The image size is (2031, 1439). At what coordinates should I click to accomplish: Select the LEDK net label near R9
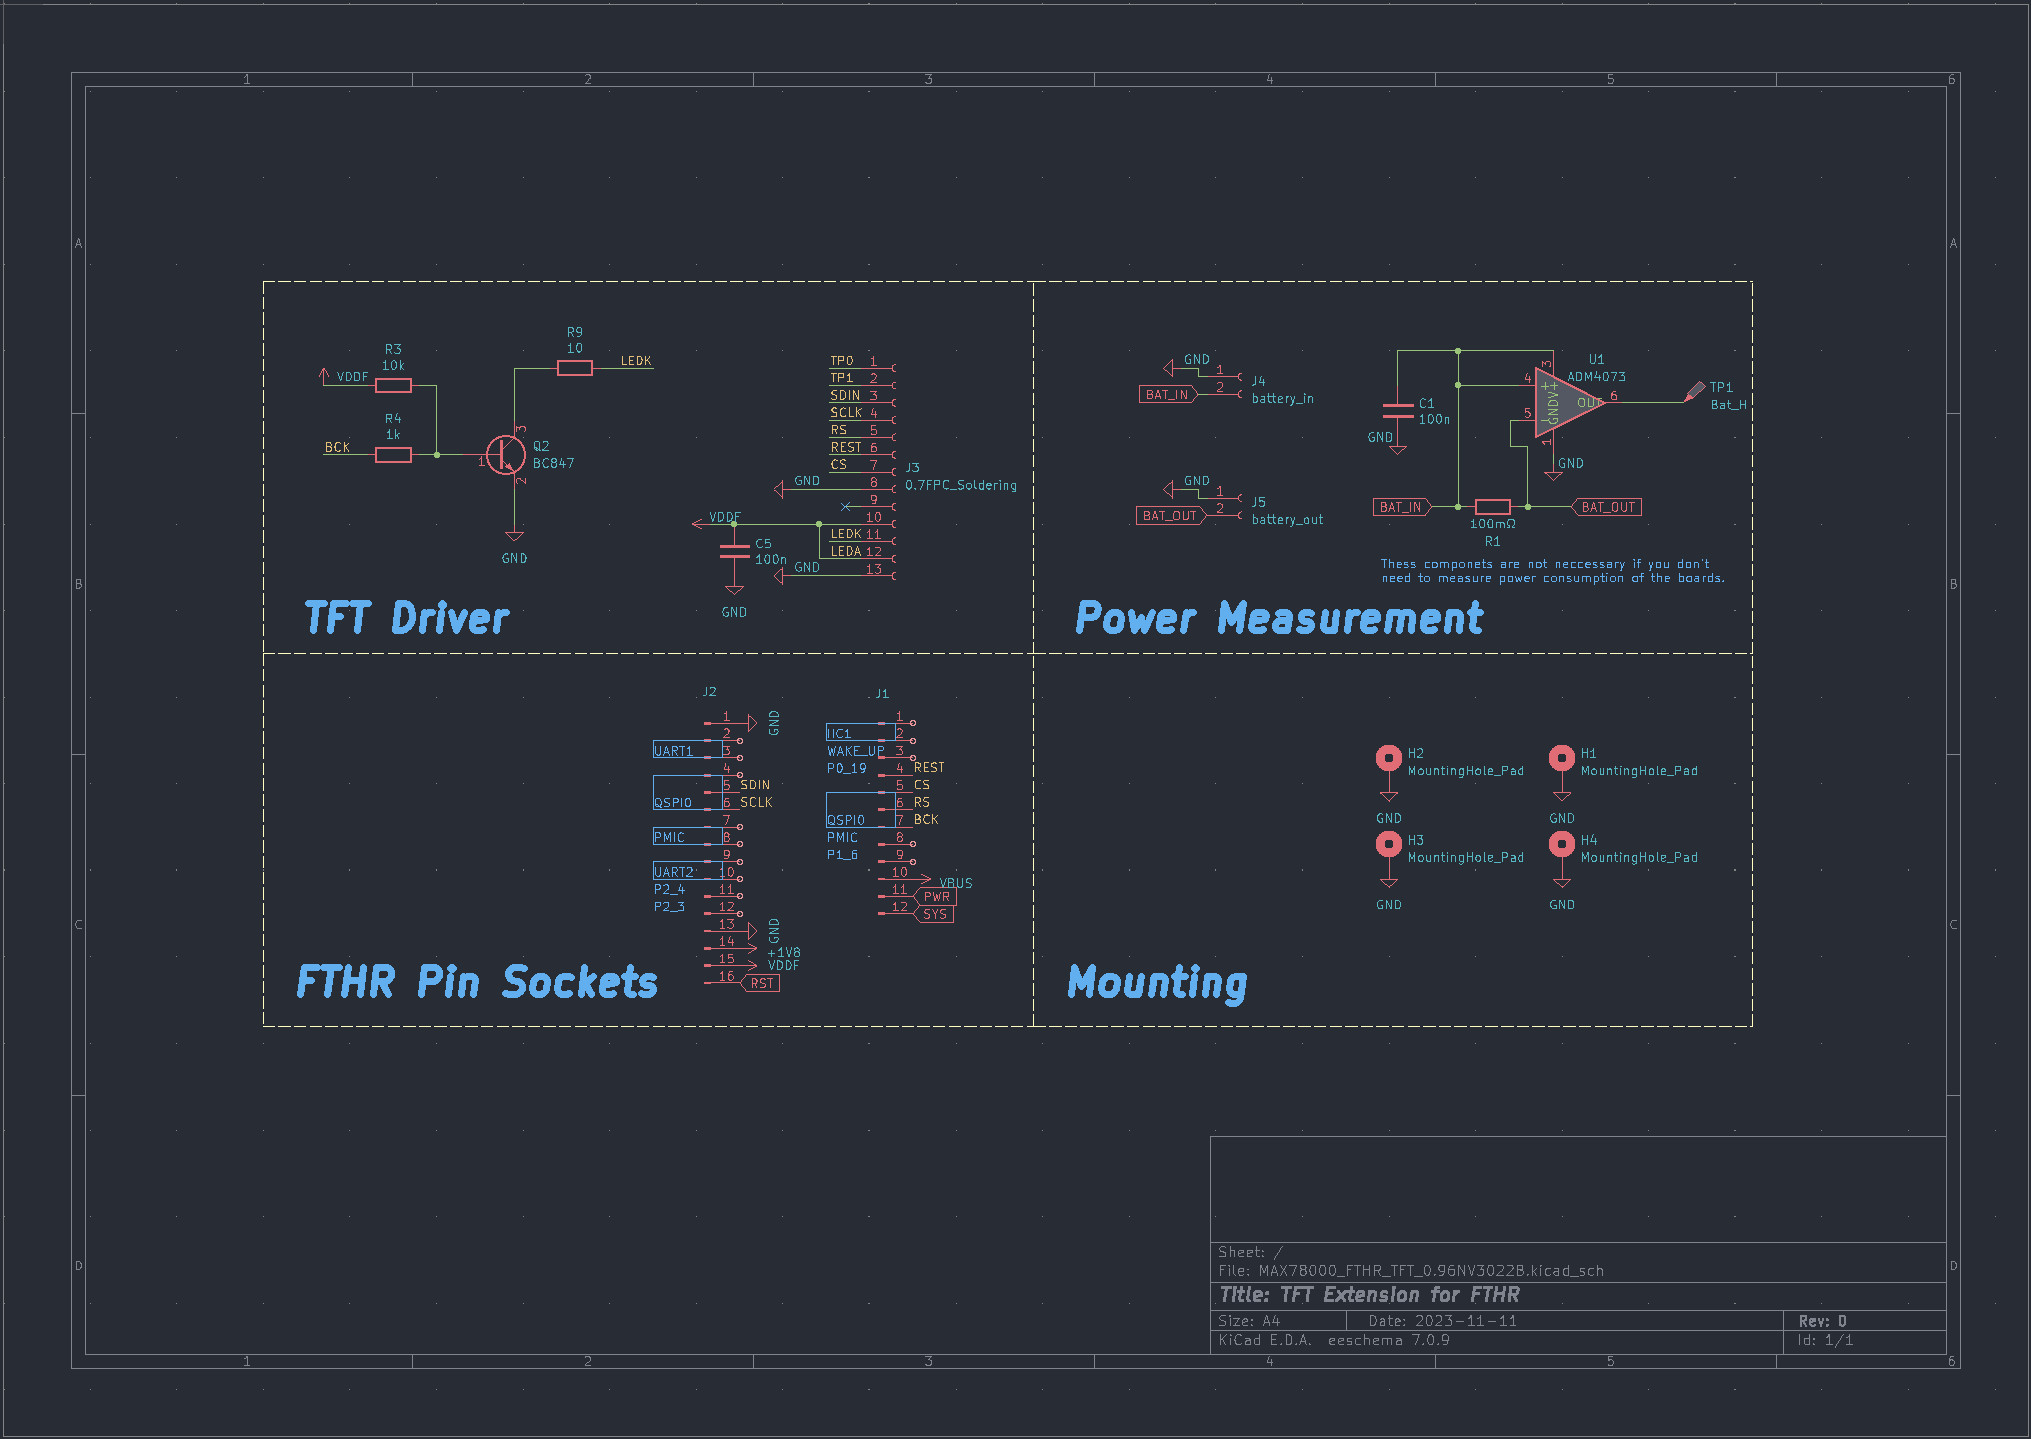[x=636, y=361]
